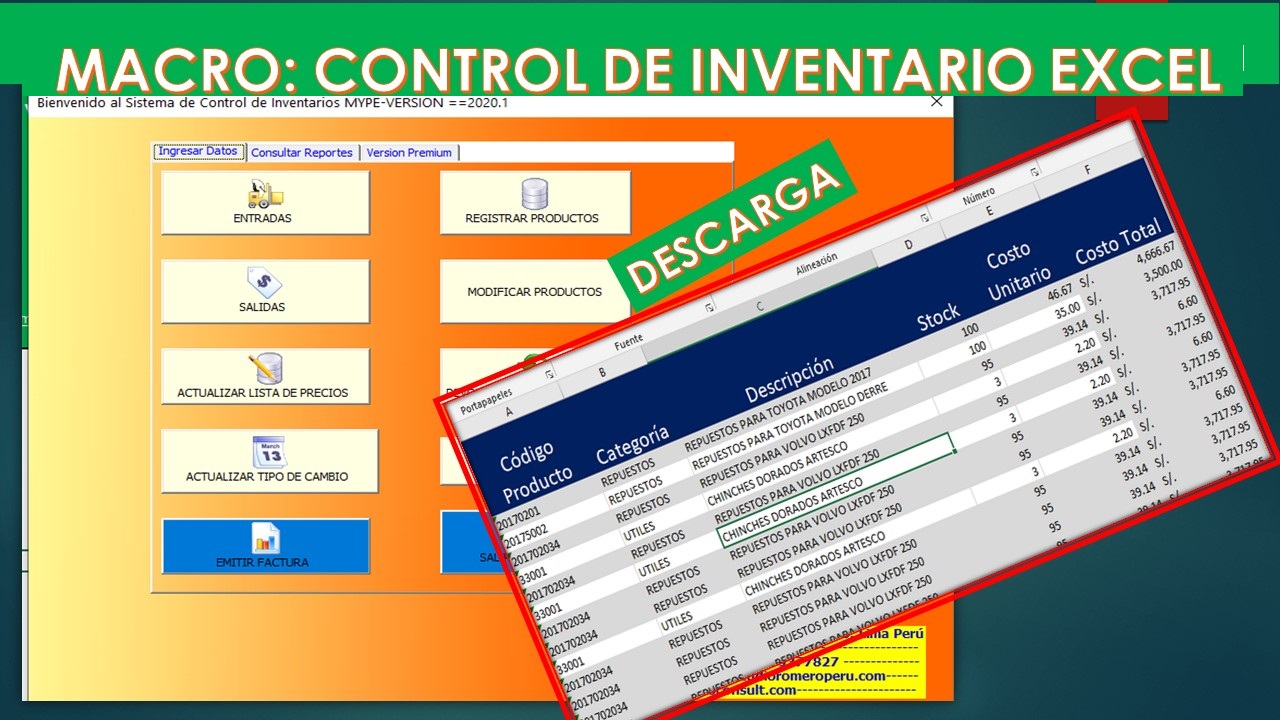This screenshot has width=1280, height=720.
Task: Click the database icon for Actualizar Lista de Precios
Action: coord(265,368)
